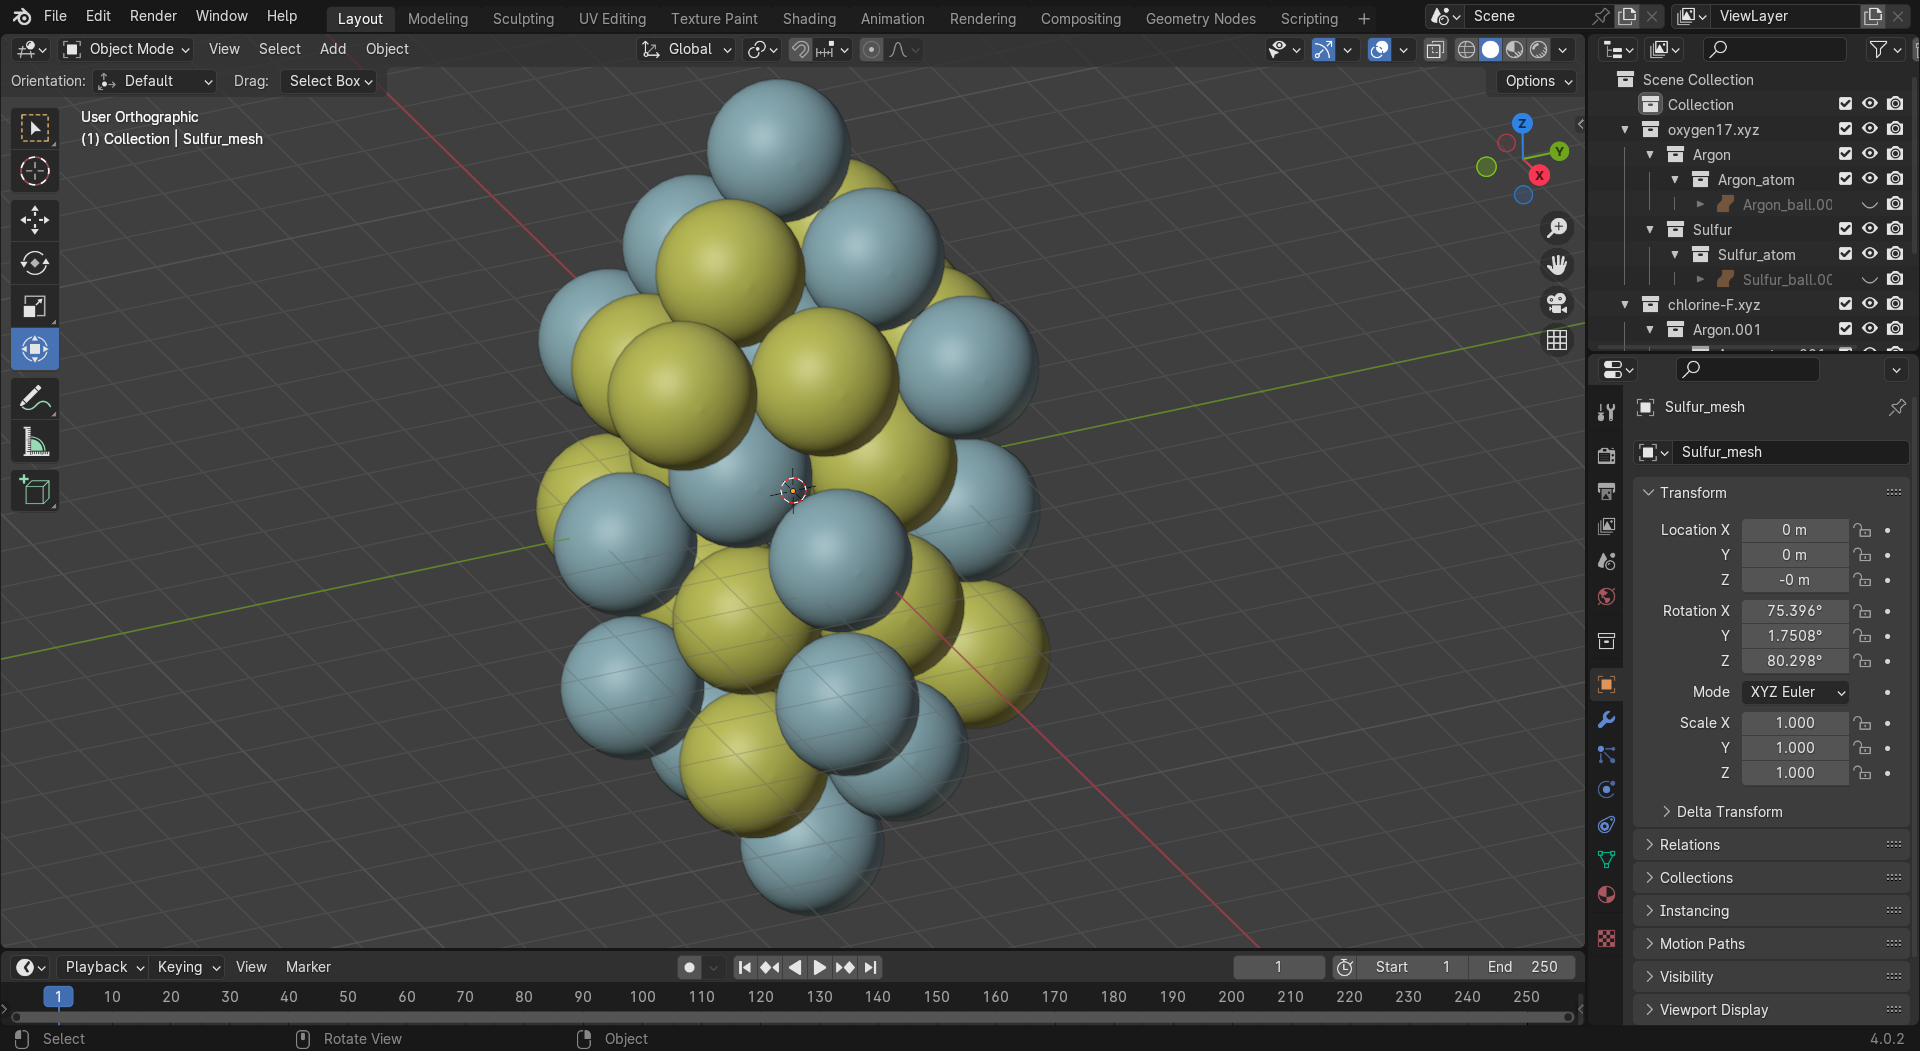Click the Options button in viewport header

click(x=1537, y=81)
